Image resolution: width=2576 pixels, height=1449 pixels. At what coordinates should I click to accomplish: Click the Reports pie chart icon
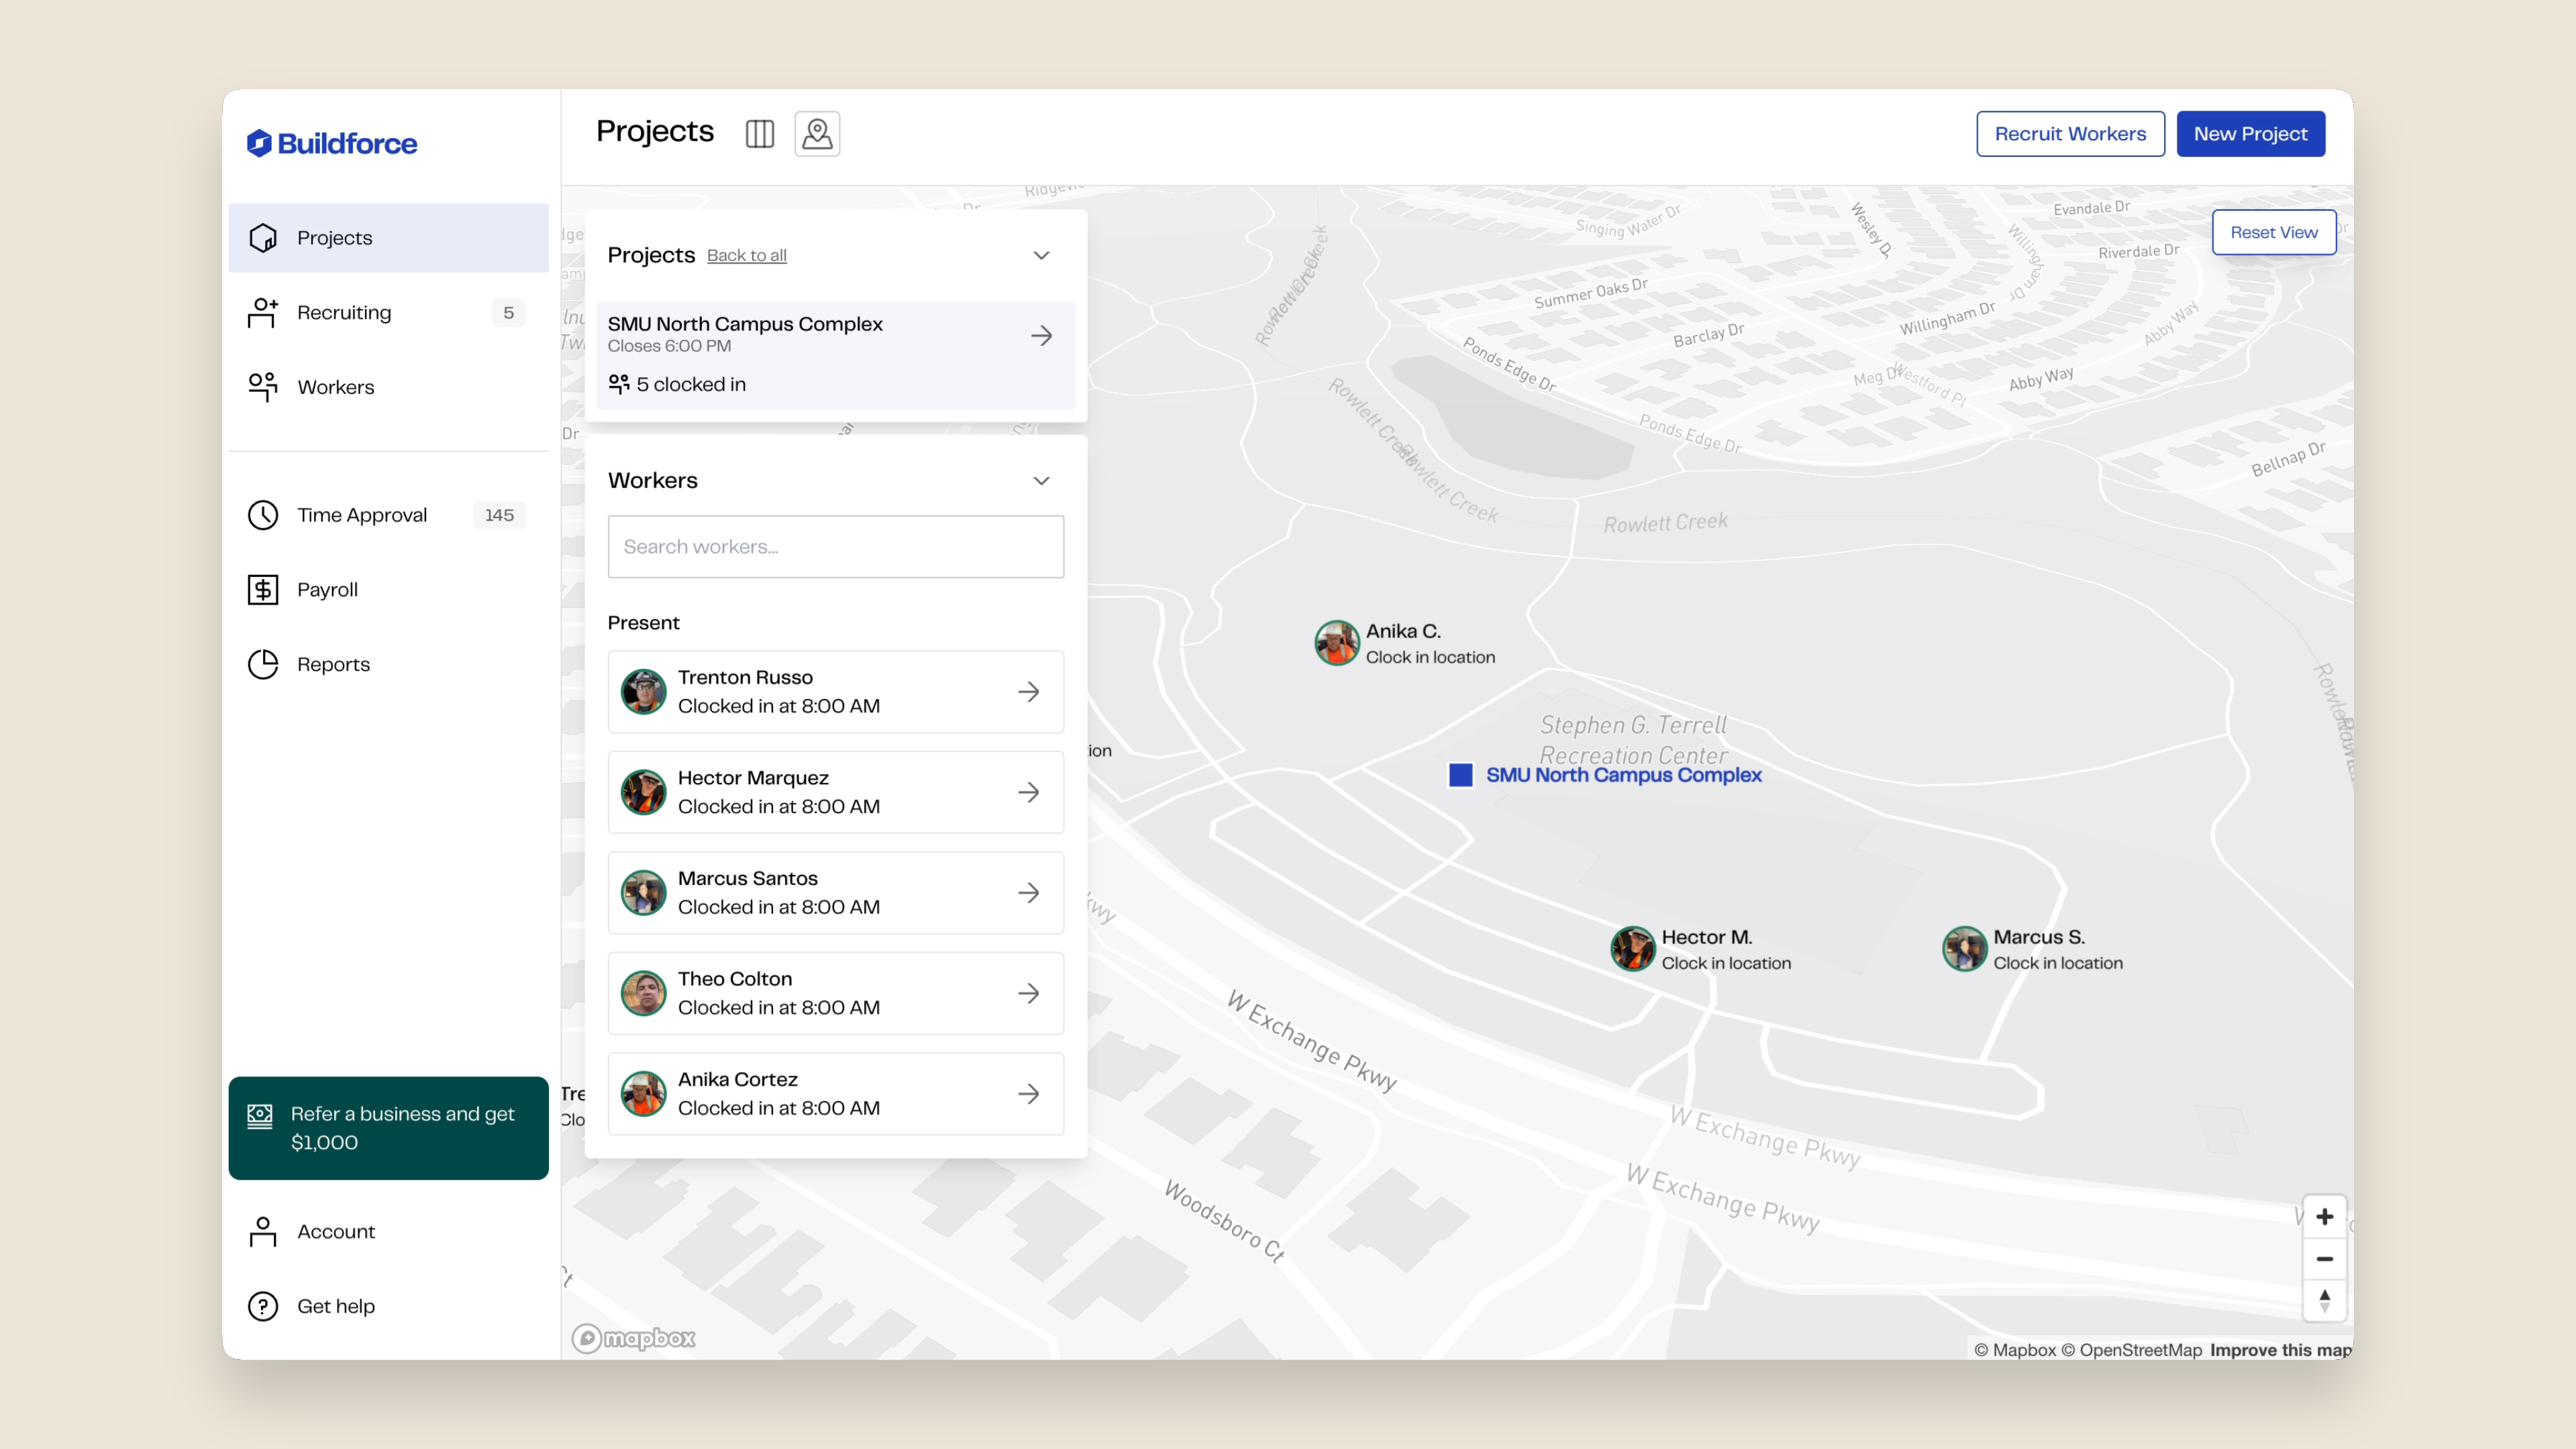(x=263, y=664)
